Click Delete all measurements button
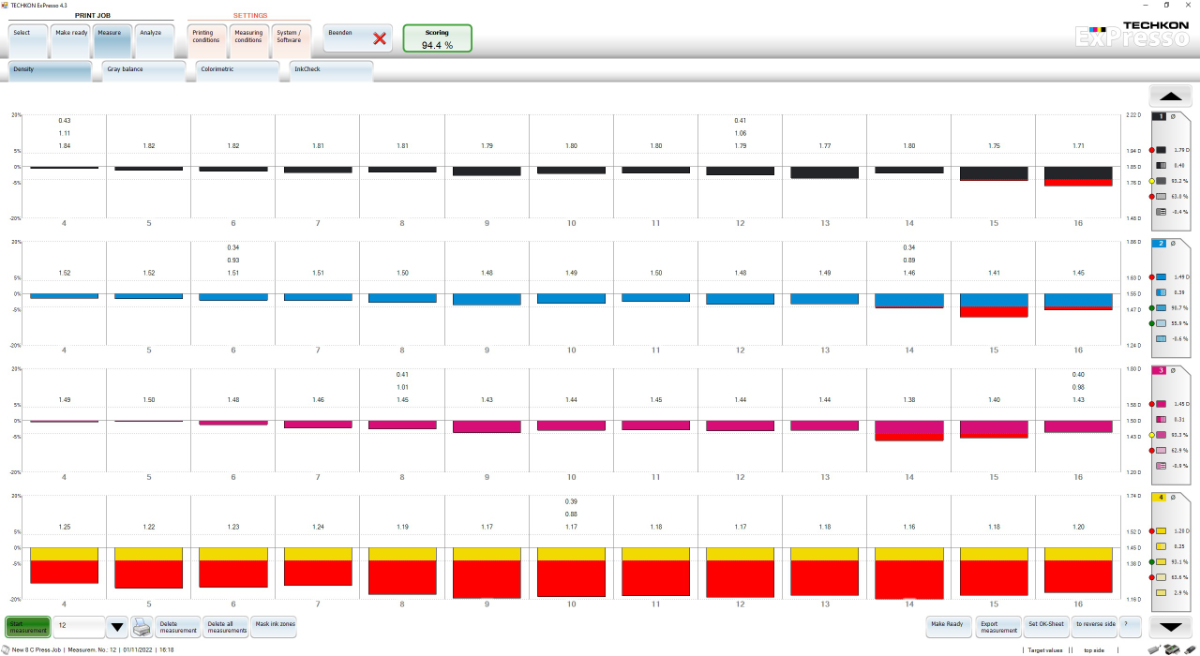Viewport: 1200px width, 656px height. point(225,627)
